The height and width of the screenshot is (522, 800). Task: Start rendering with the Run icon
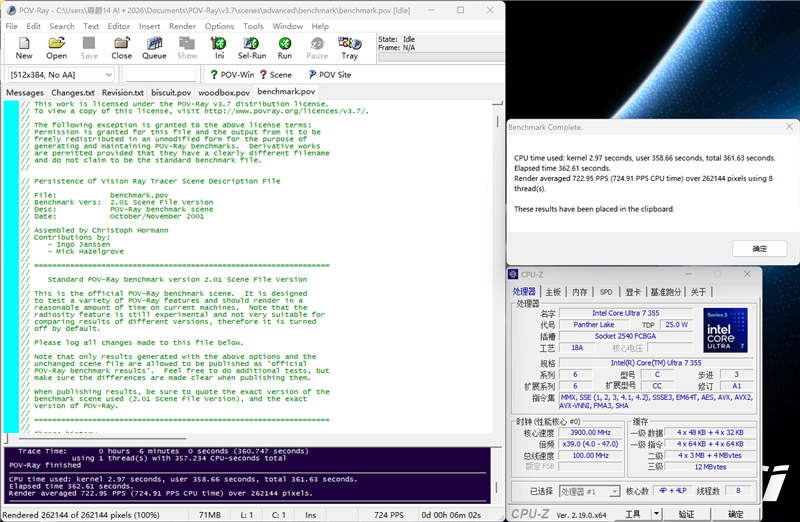point(285,47)
